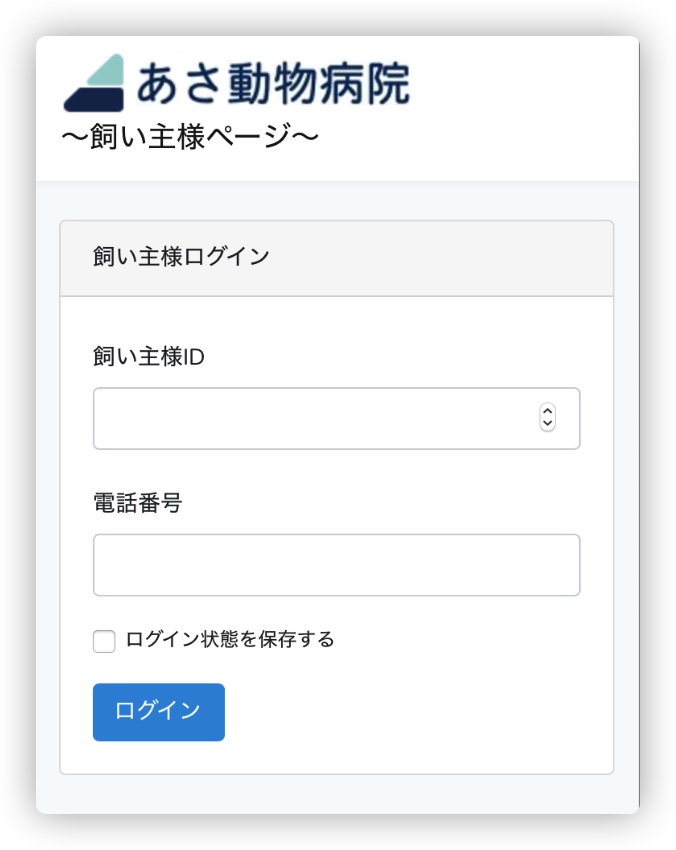The width and height of the screenshot is (676, 850).
Task: Focus the 電話番号 text input field
Action: click(337, 565)
